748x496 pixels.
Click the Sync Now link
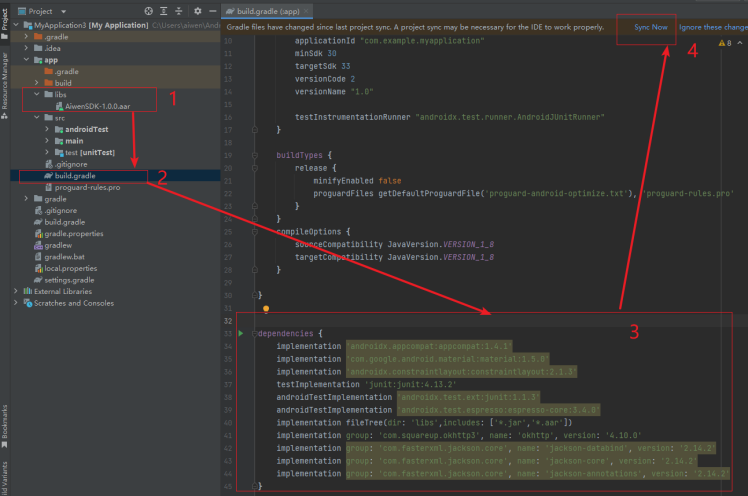651,27
